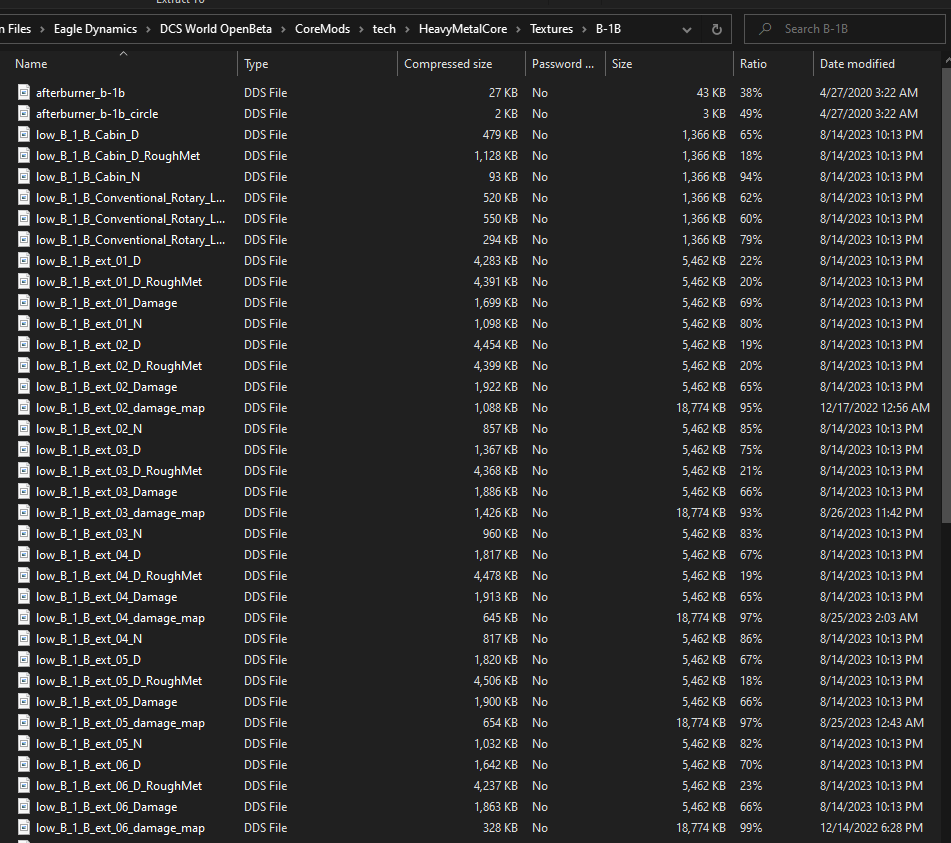Click the file icon of low_B_1_B_ext_04_D
Viewport: 951px width, 843px height.
(x=24, y=555)
